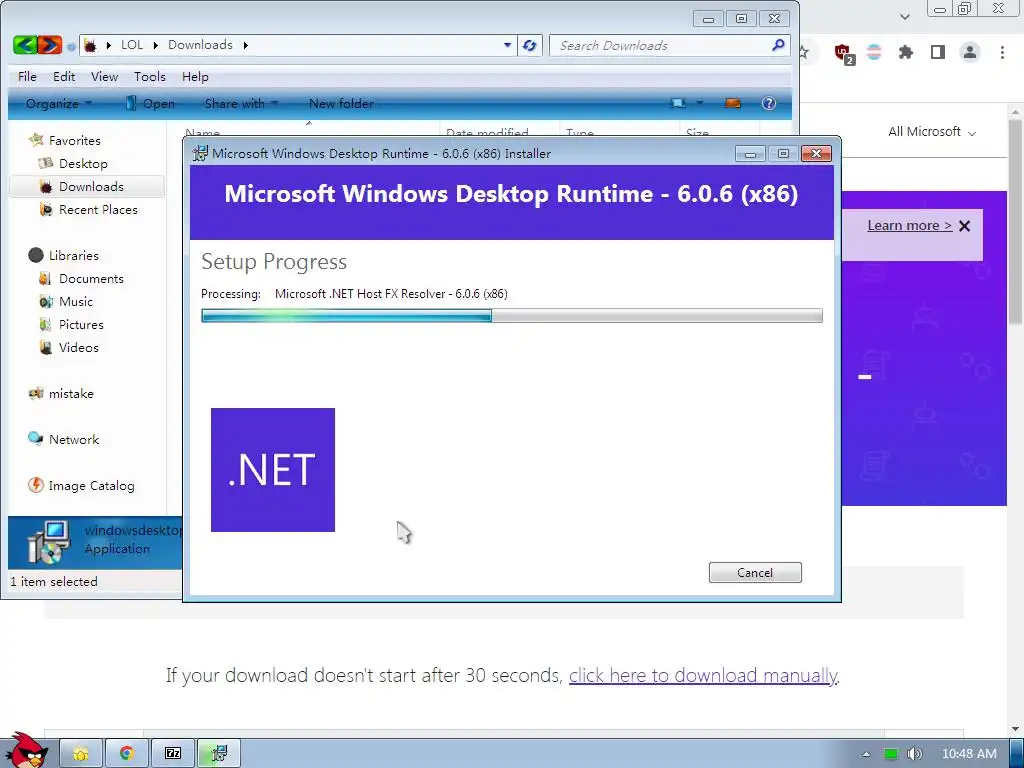Screen dimensions: 1024x768
Task: Click the .NET logo in the installer
Action: (x=273, y=470)
